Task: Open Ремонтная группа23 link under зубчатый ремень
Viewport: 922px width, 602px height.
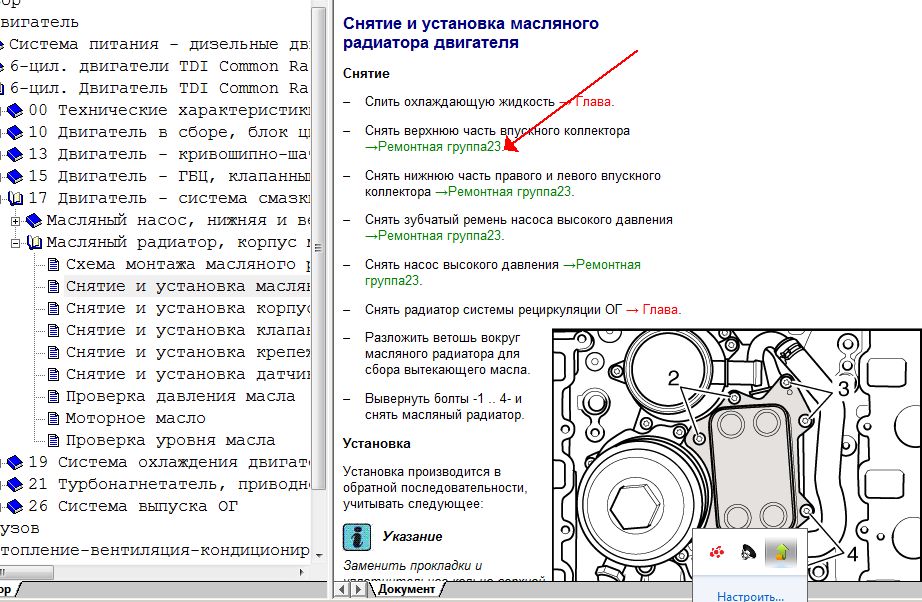Action: tap(434, 236)
